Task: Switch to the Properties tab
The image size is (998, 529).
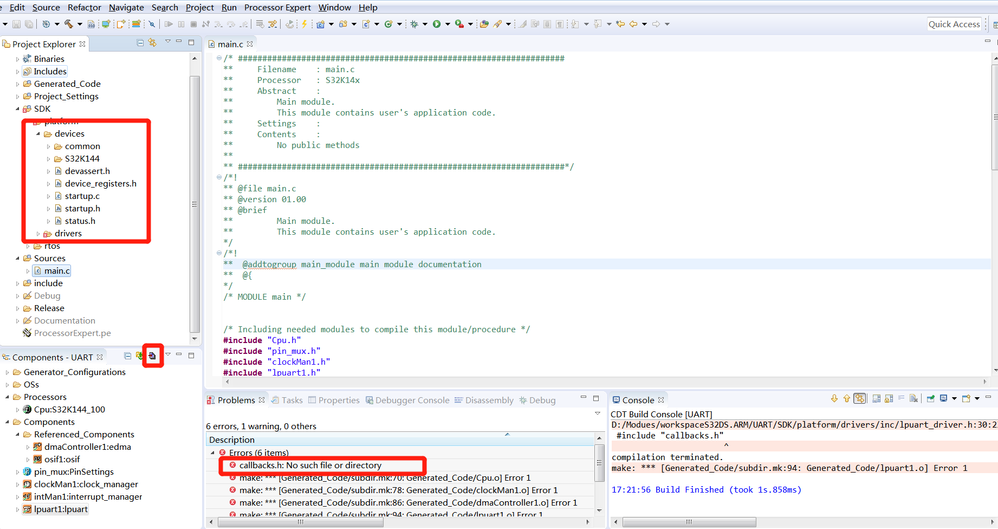Action: [x=334, y=400]
